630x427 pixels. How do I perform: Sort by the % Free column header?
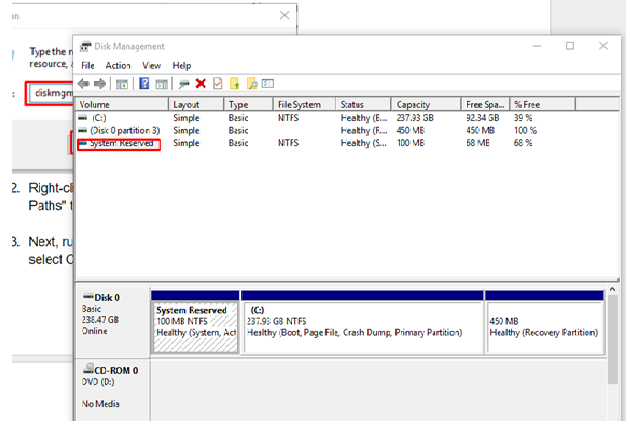pyautogui.click(x=542, y=104)
